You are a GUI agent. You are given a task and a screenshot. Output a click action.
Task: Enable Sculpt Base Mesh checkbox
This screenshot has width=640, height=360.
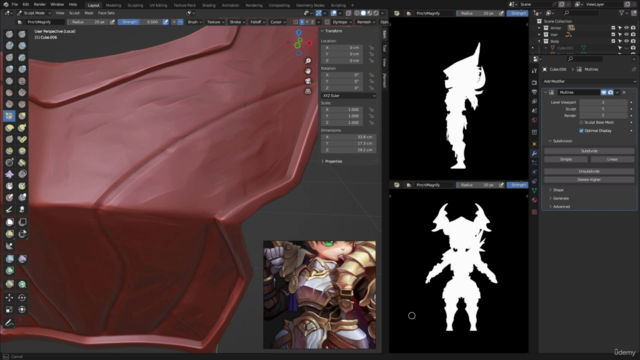coord(581,122)
